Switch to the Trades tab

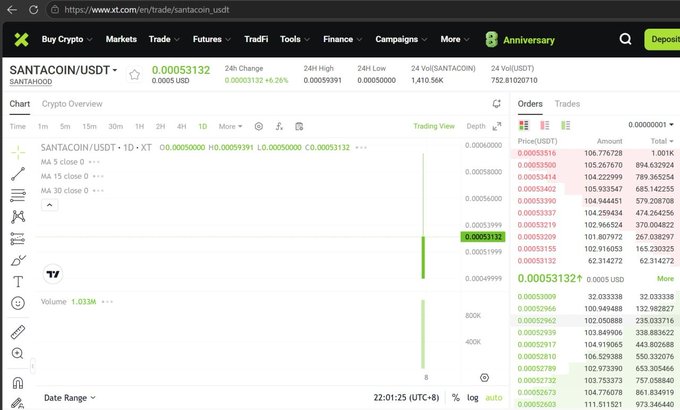point(567,104)
